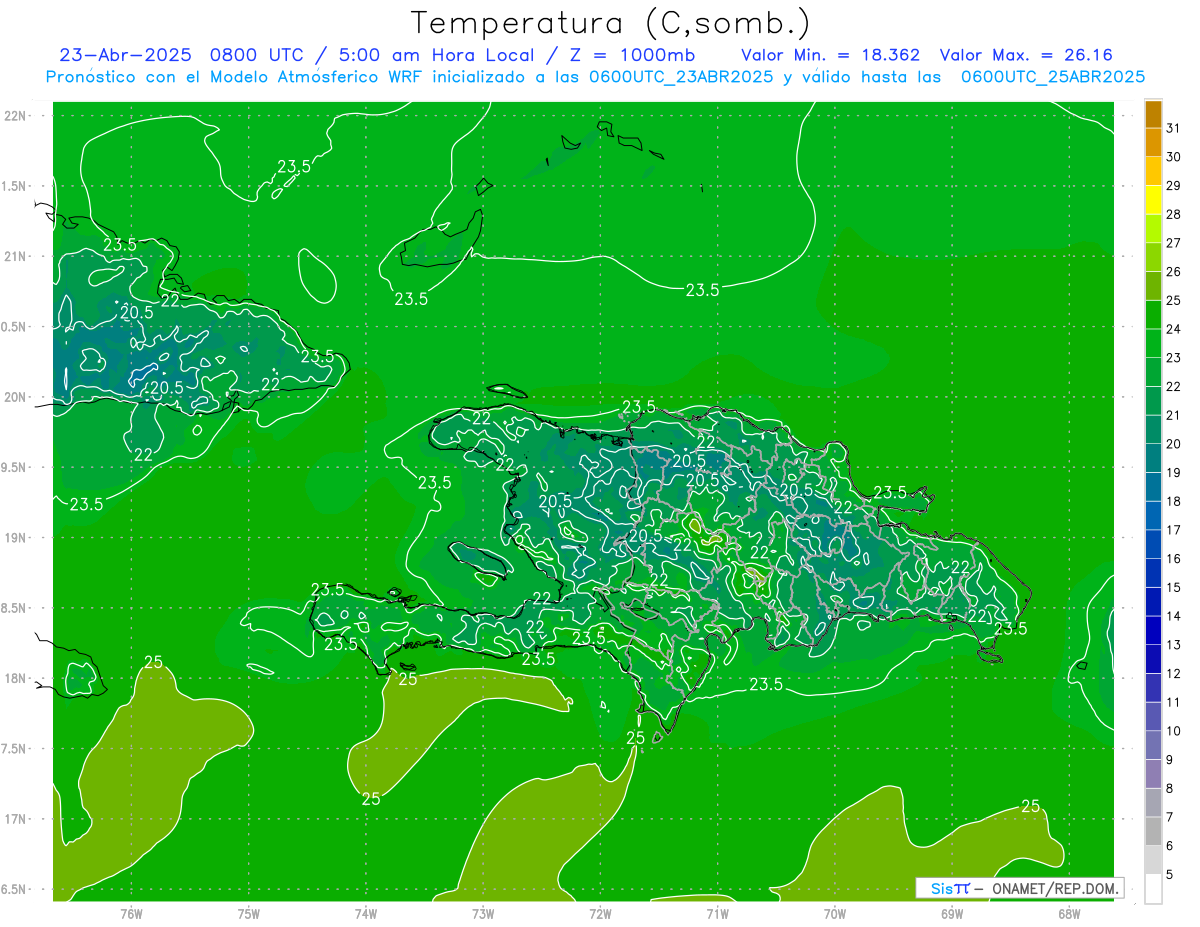Click the "26" color bar label
1200x927 pixels.
(1174, 272)
